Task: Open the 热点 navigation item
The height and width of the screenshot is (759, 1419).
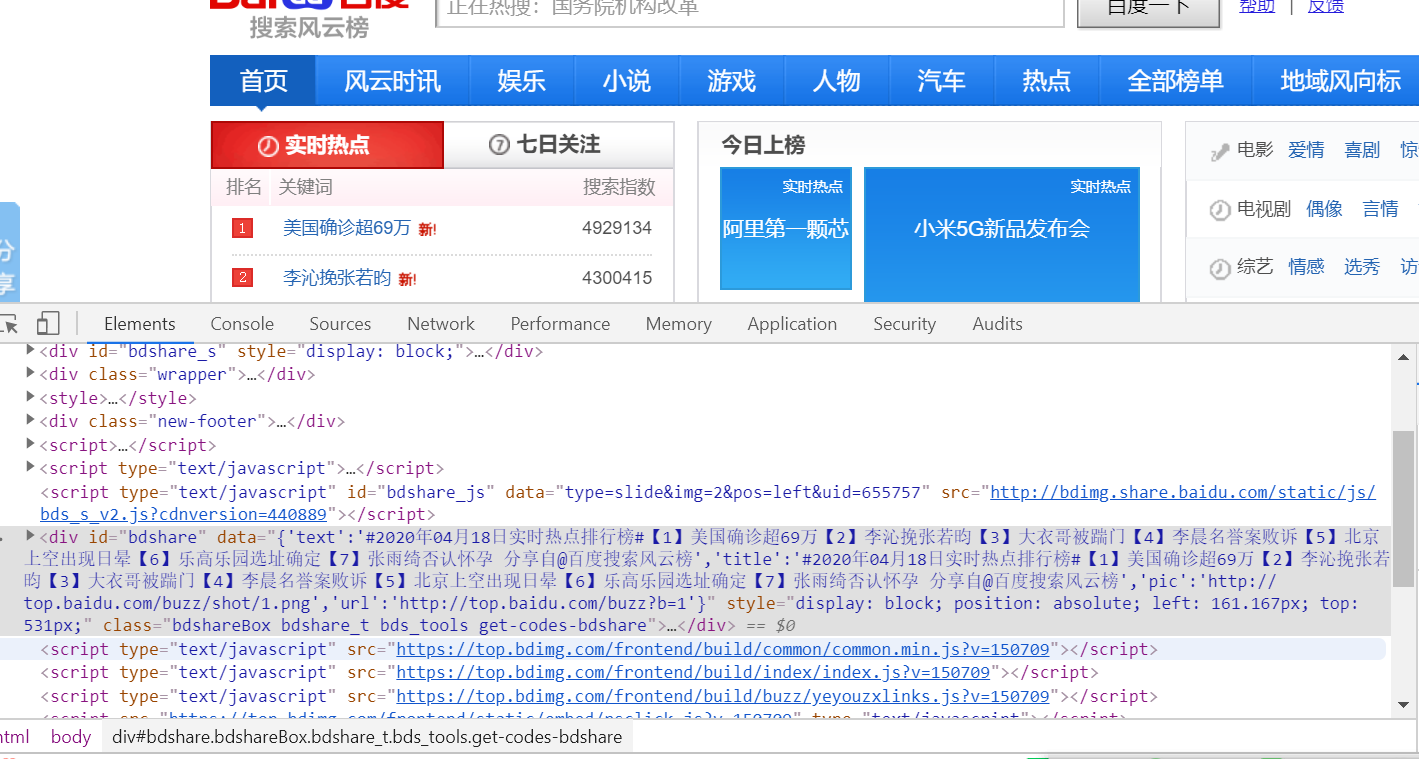Action: (x=1047, y=81)
